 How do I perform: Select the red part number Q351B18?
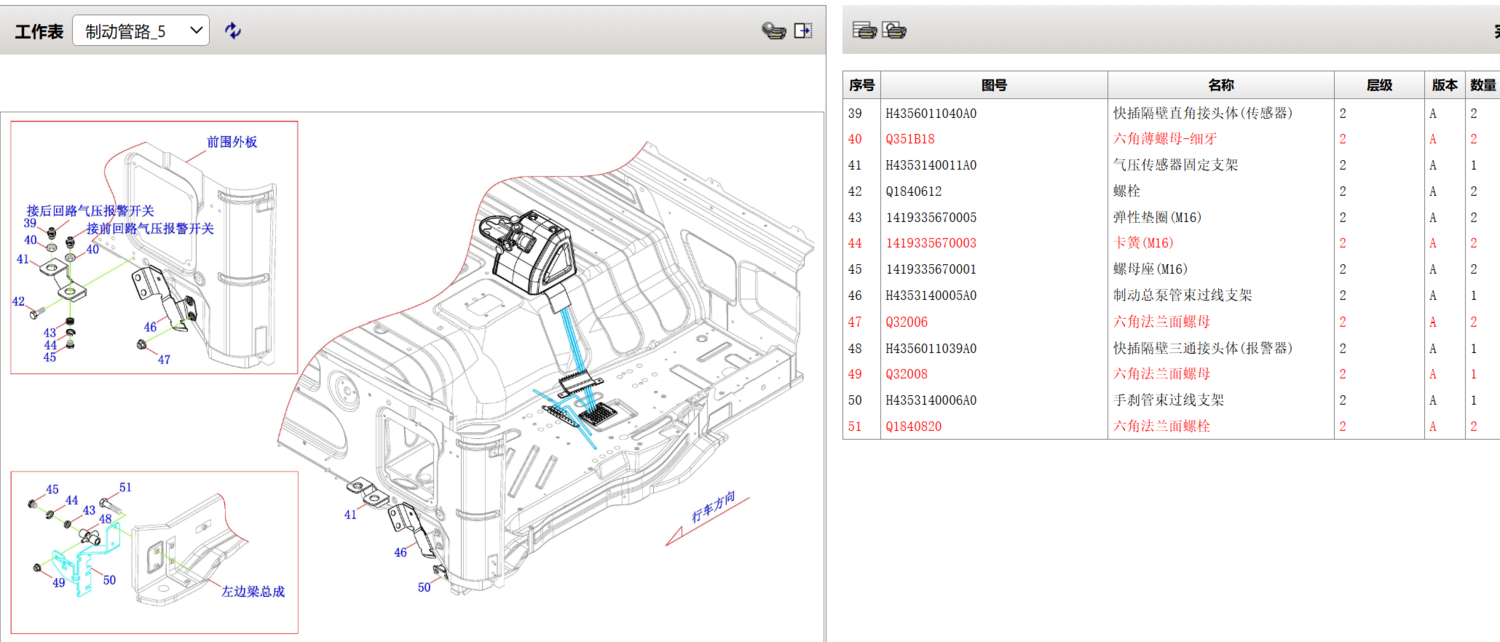[910, 139]
